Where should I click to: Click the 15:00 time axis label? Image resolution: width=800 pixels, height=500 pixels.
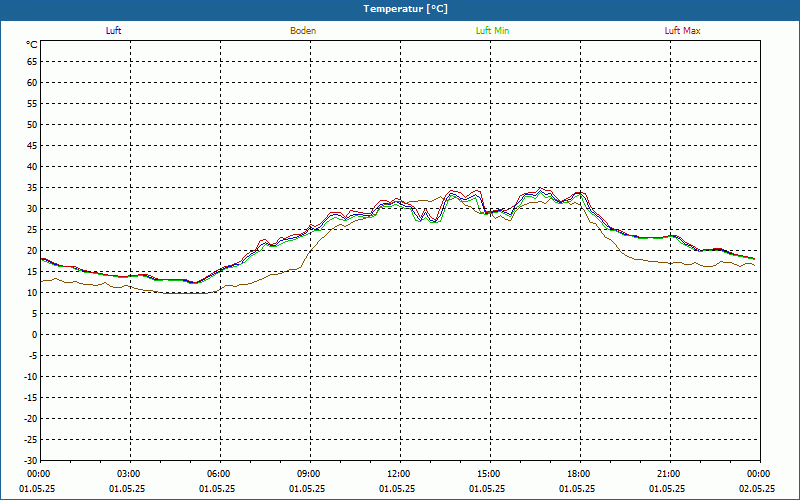click(490, 474)
